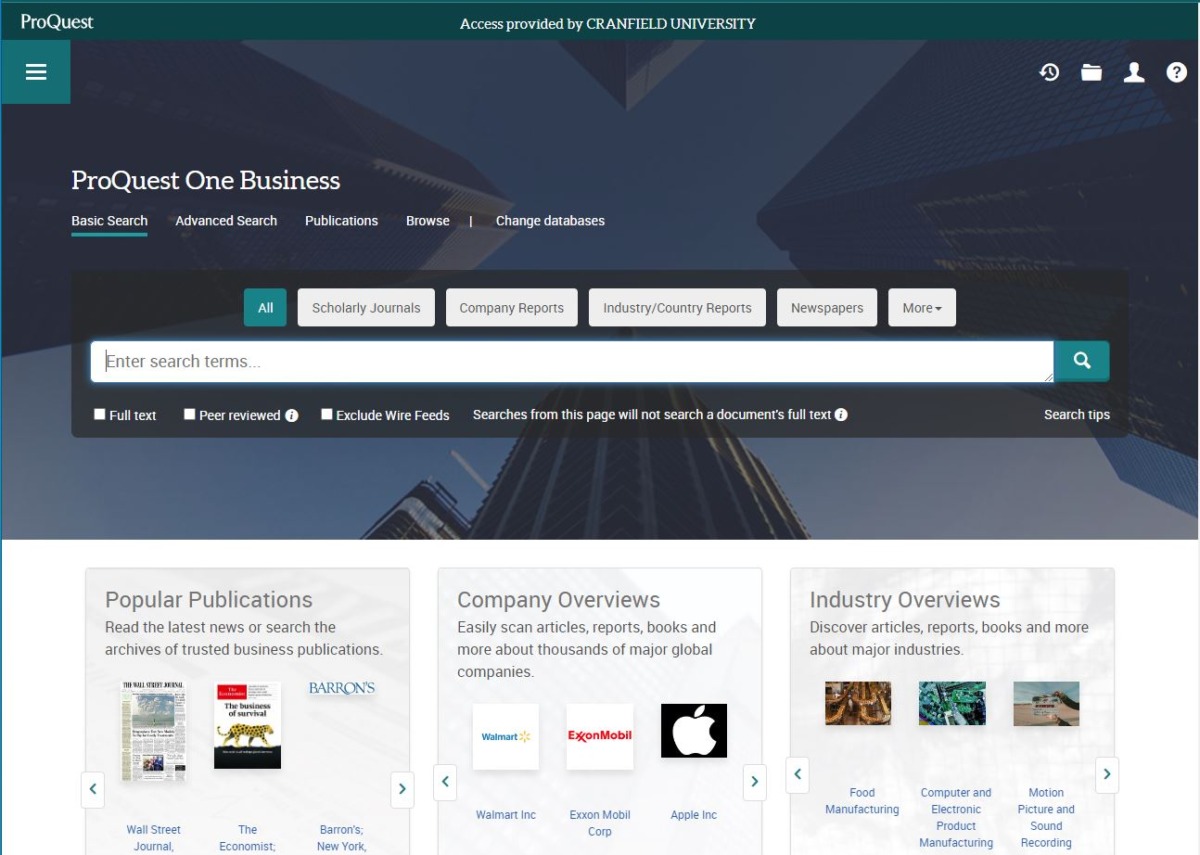Open the My Research account icon

click(x=1134, y=71)
